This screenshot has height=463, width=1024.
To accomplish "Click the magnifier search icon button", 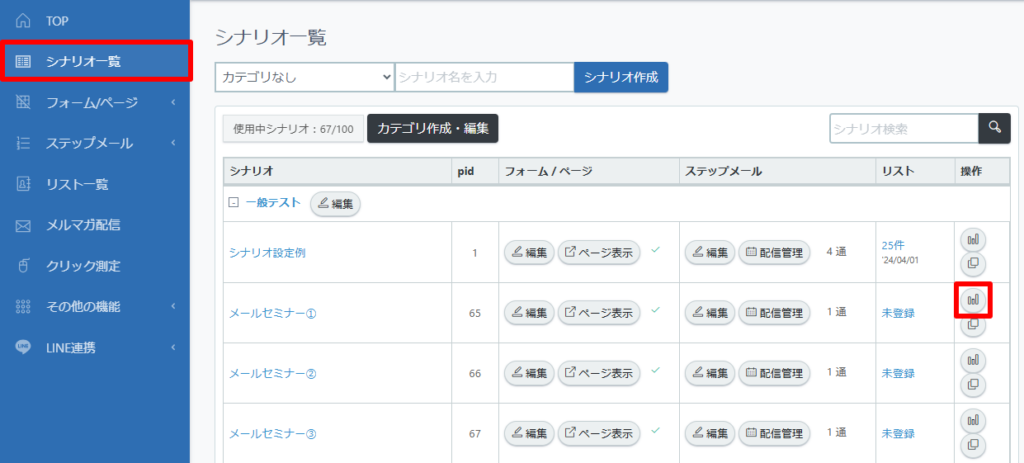I will 995,129.
